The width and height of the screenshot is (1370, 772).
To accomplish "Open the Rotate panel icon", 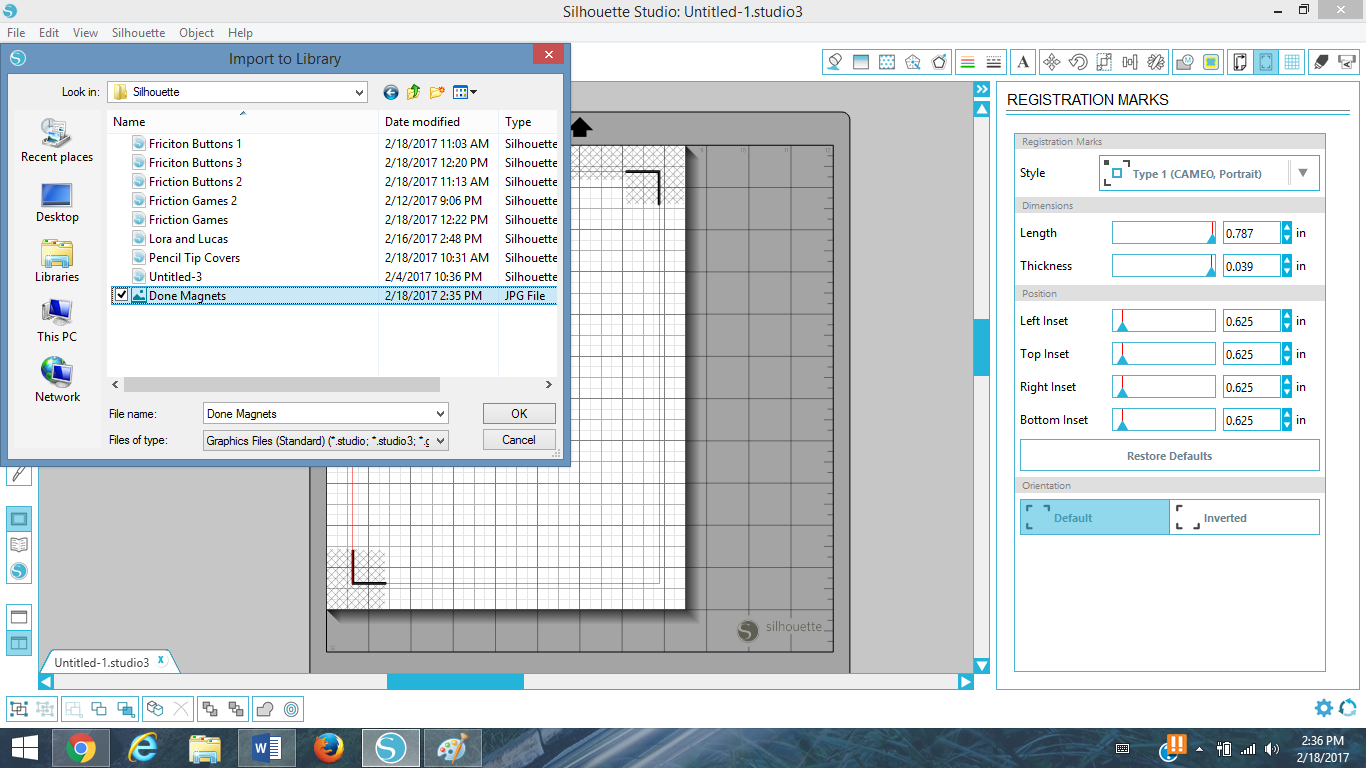I will (1078, 62).
